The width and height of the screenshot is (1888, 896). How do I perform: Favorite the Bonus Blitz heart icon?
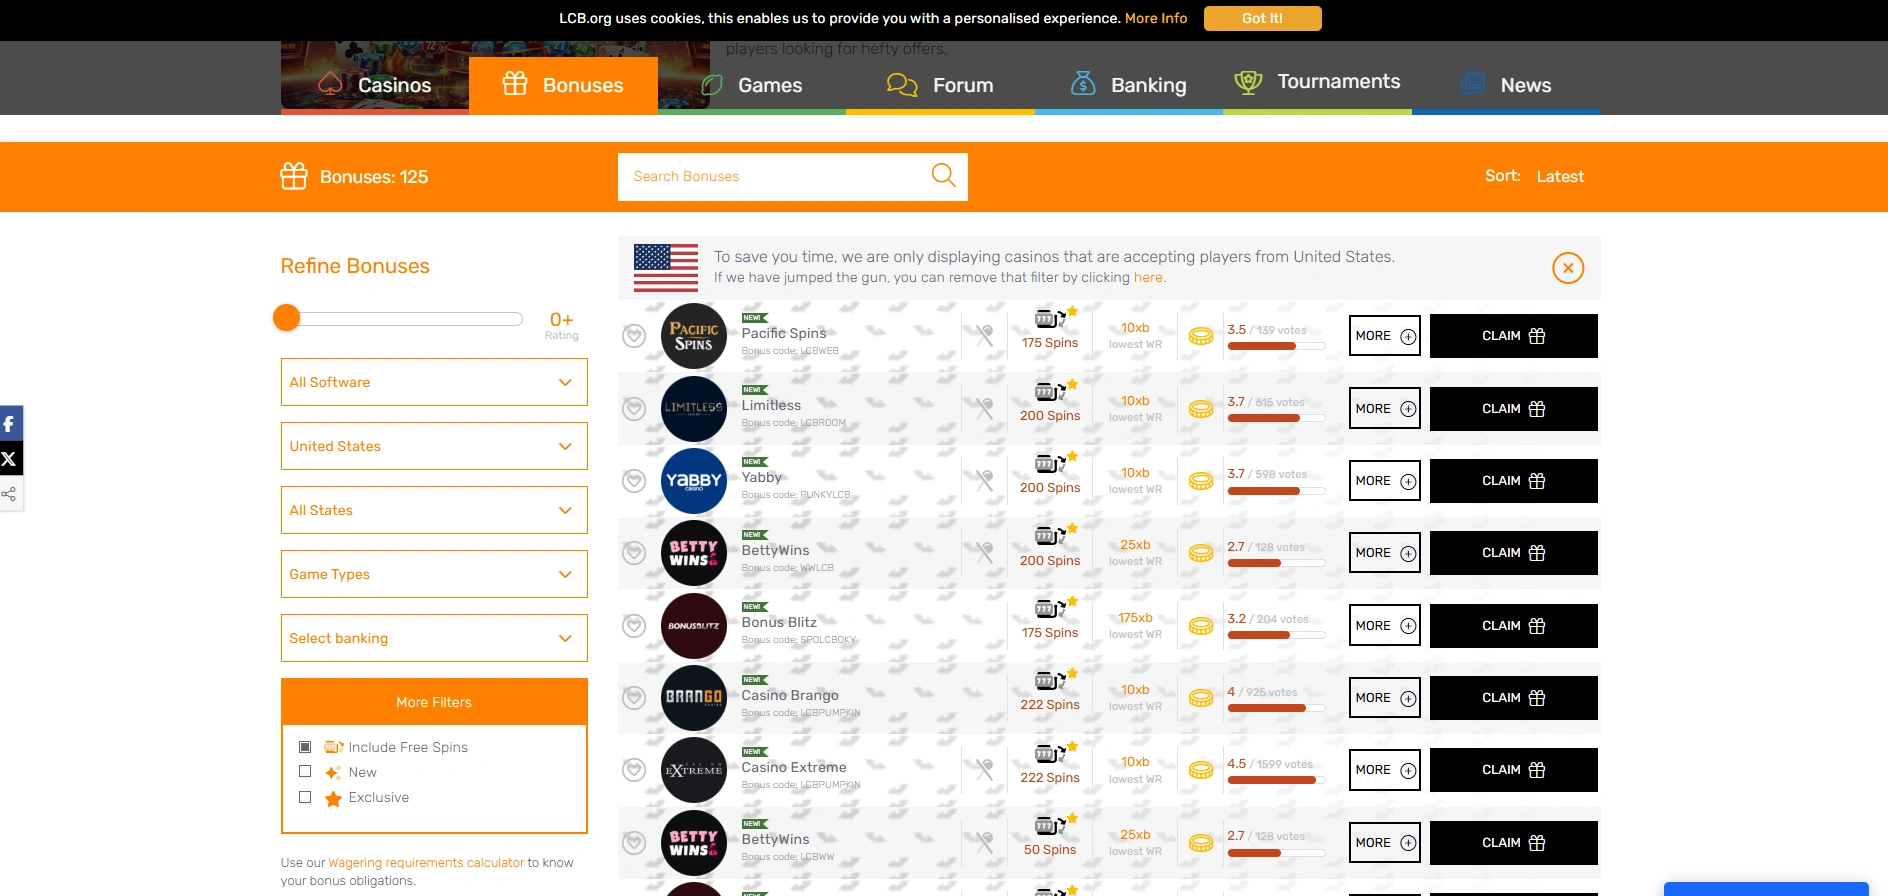coord(634,626)
